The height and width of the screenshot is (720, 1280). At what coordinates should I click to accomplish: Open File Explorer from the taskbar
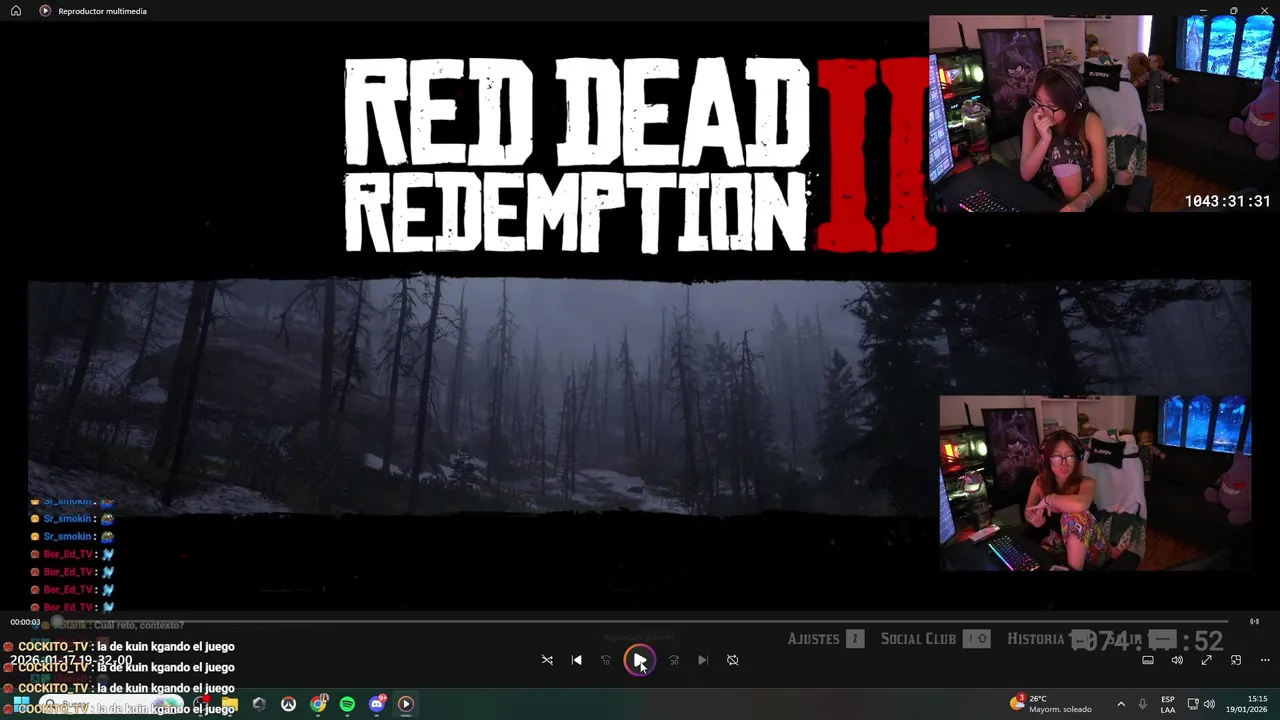[x=230, y=704]
